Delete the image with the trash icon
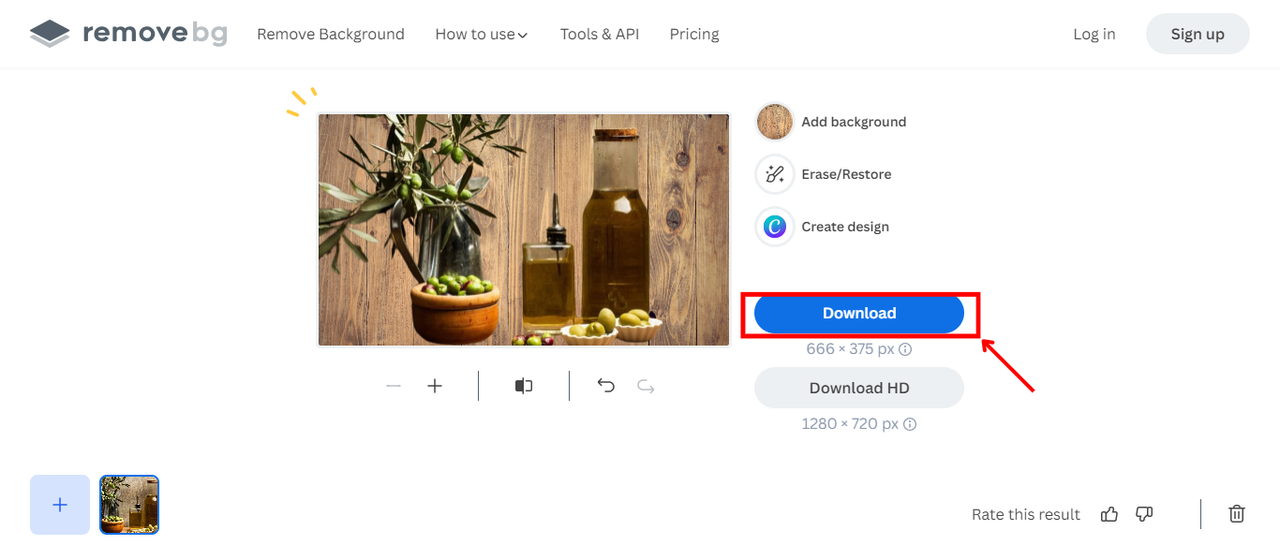The width and height of the screenshot is (1280, 560). [1237, 514]
